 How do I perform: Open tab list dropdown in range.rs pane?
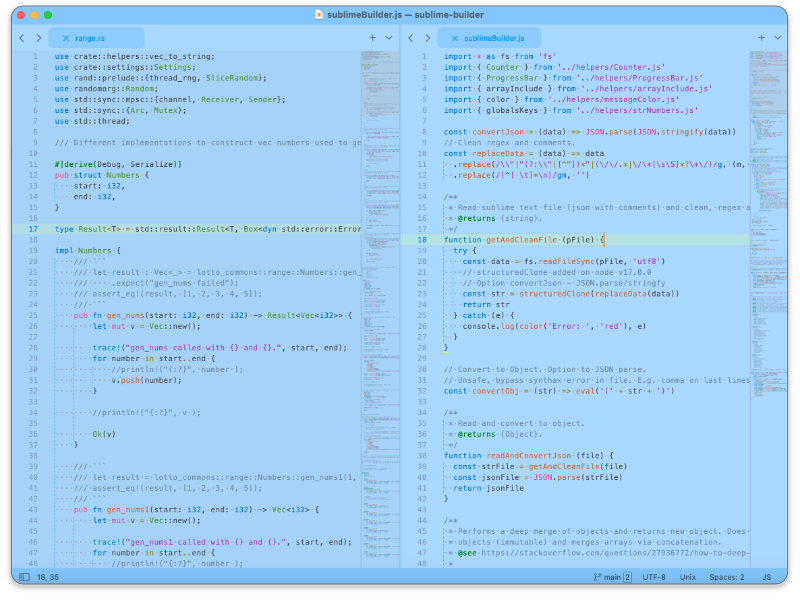point(389,38)
